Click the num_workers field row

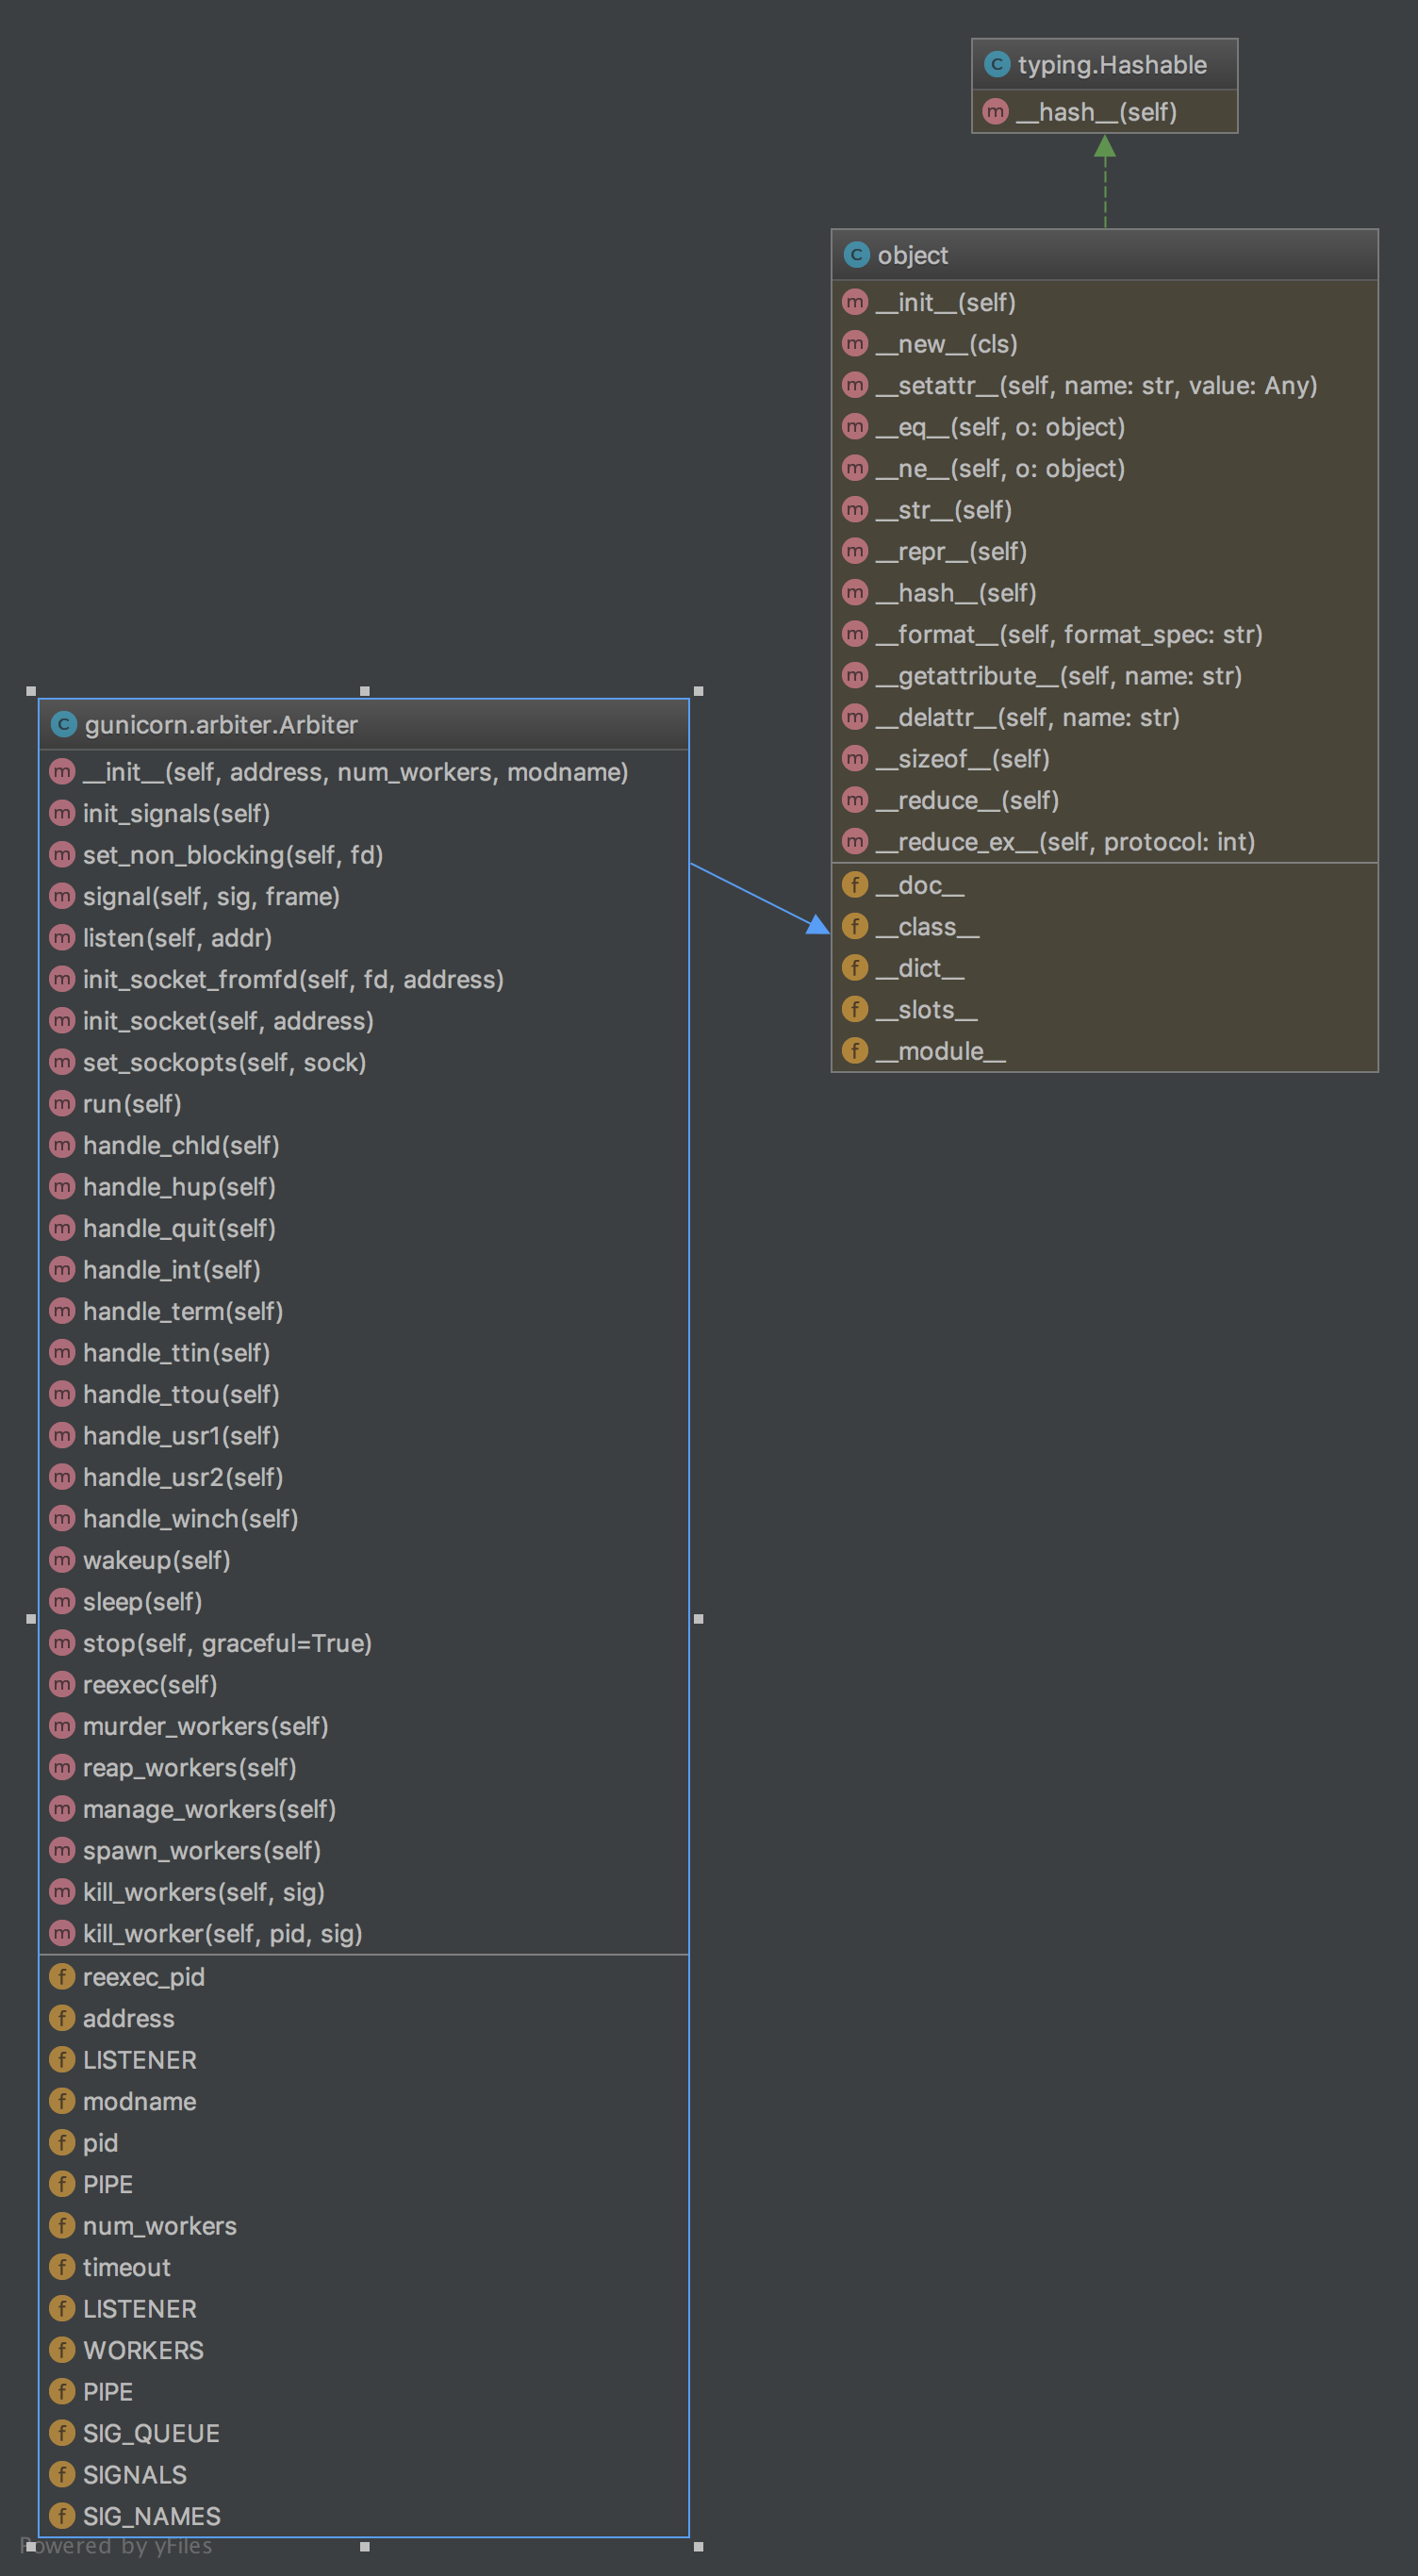[x=364, y=2226]
